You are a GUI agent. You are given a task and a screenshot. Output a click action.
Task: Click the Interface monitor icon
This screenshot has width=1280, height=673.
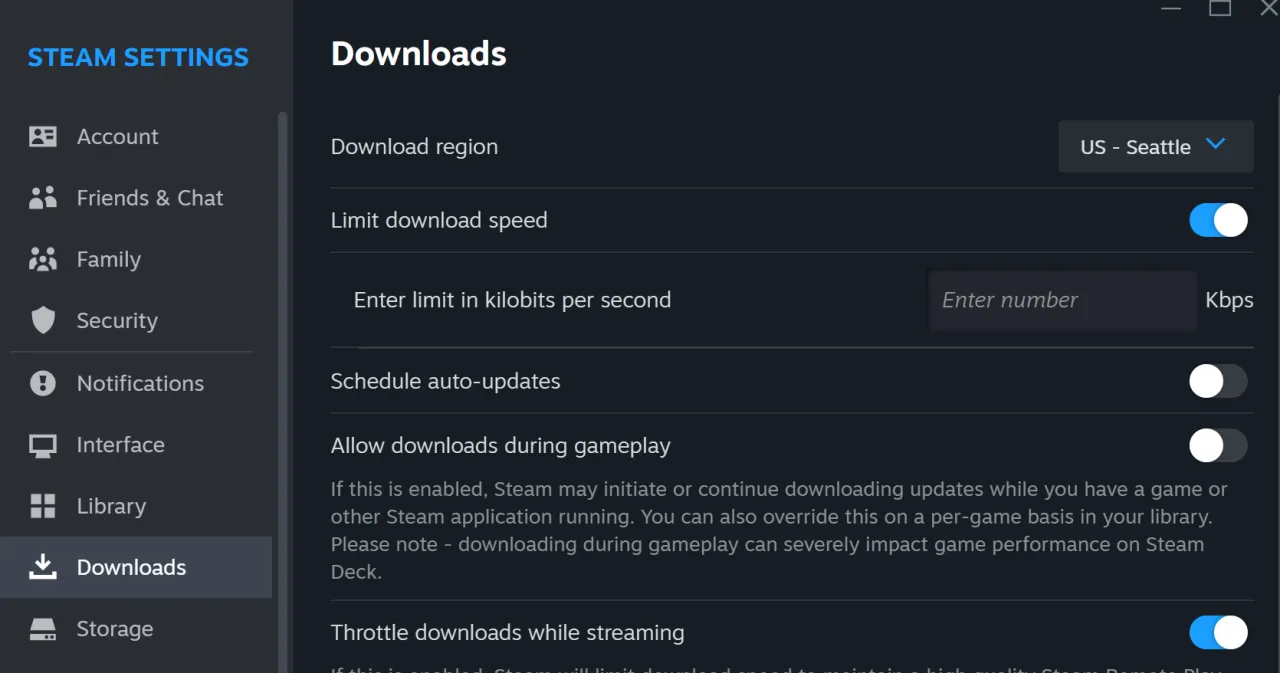[43, 444]
